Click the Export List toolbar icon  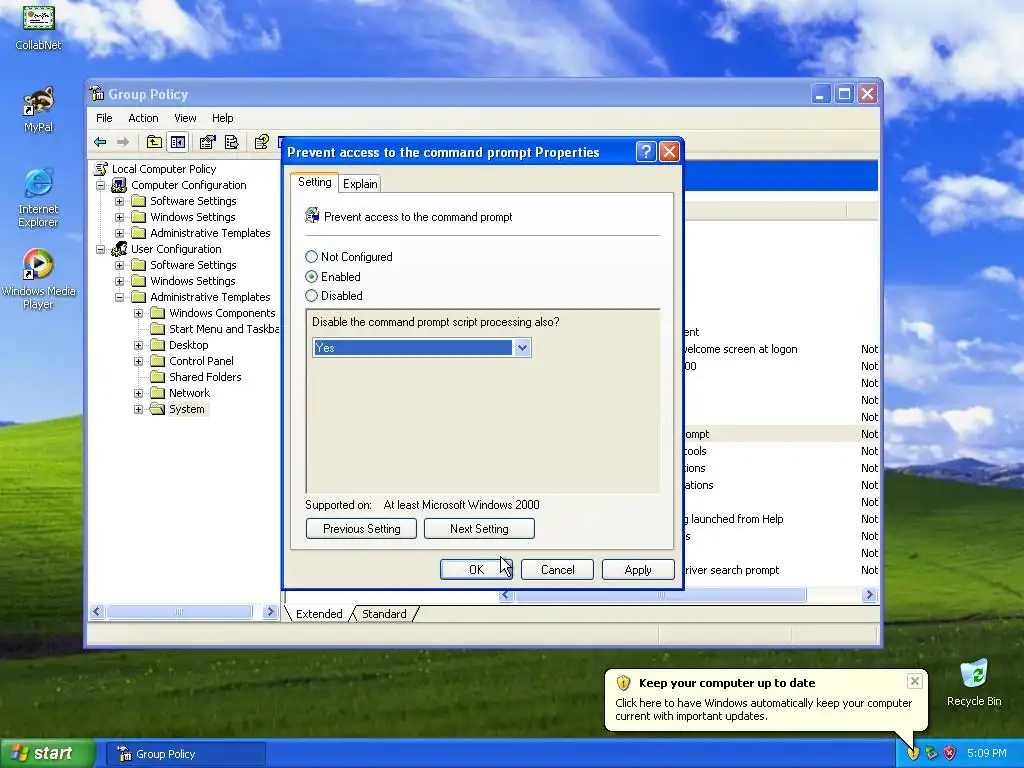point(231,142)
